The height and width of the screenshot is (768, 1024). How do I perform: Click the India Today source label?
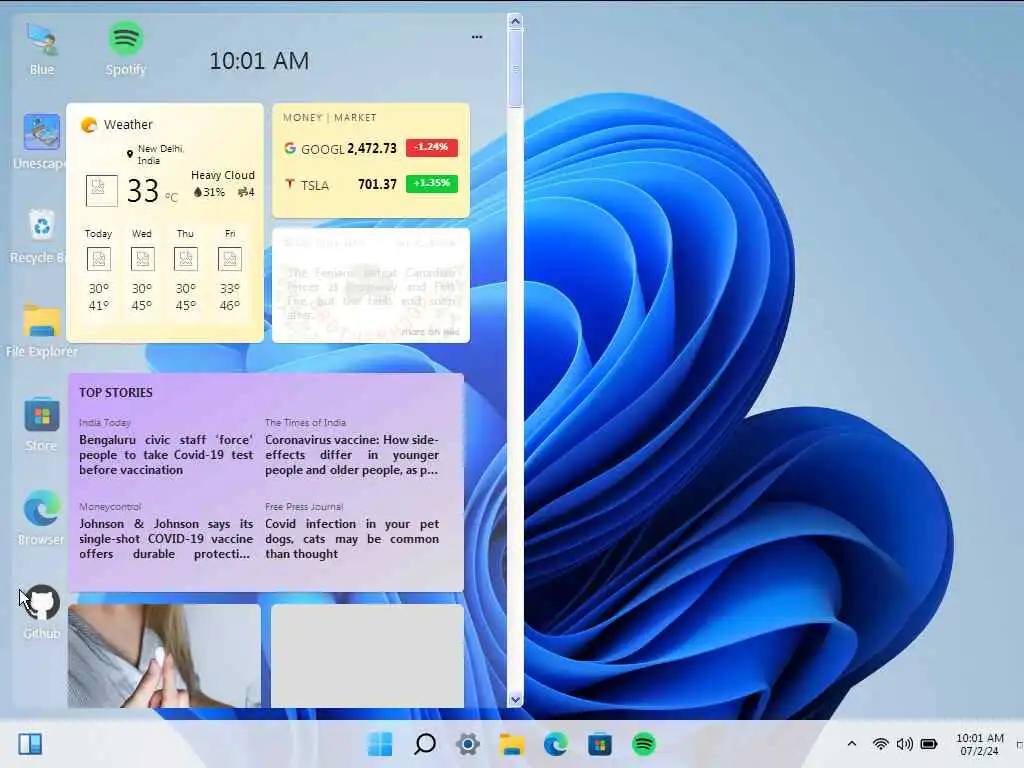pyautogui.click(x=104, y=423)
